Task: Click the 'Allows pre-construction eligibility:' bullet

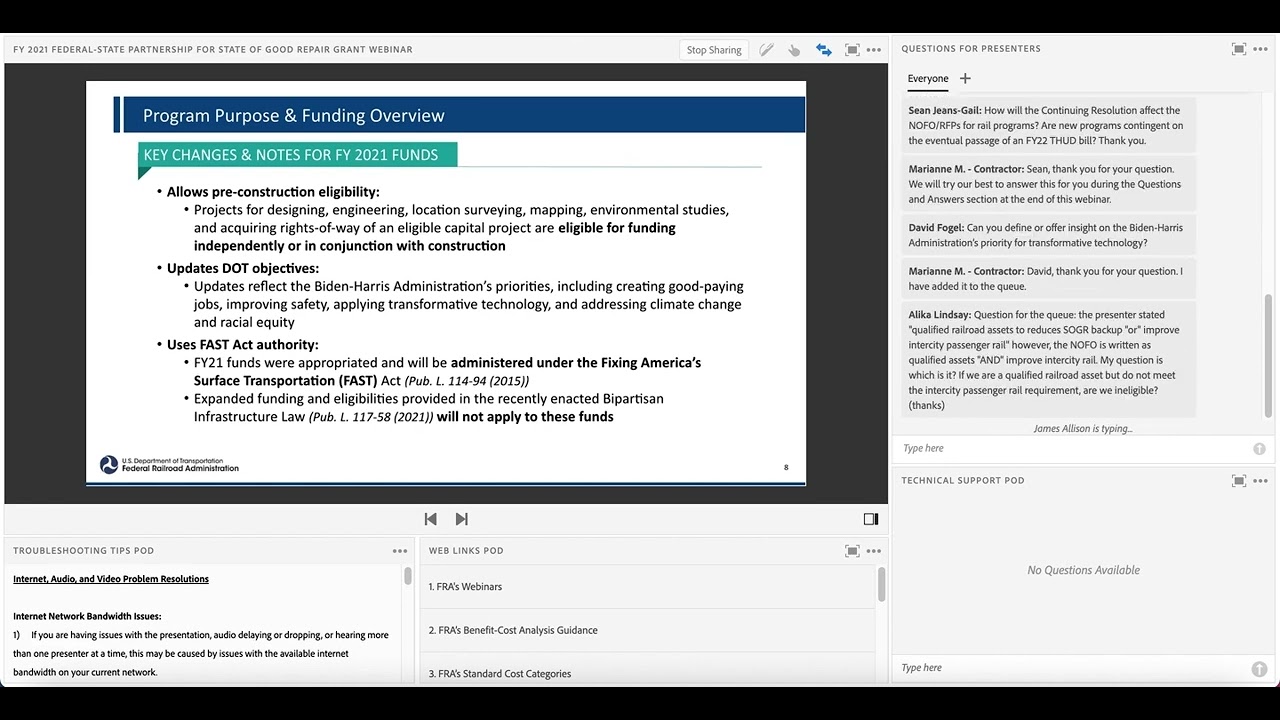Action: click(x=273, y=192)
